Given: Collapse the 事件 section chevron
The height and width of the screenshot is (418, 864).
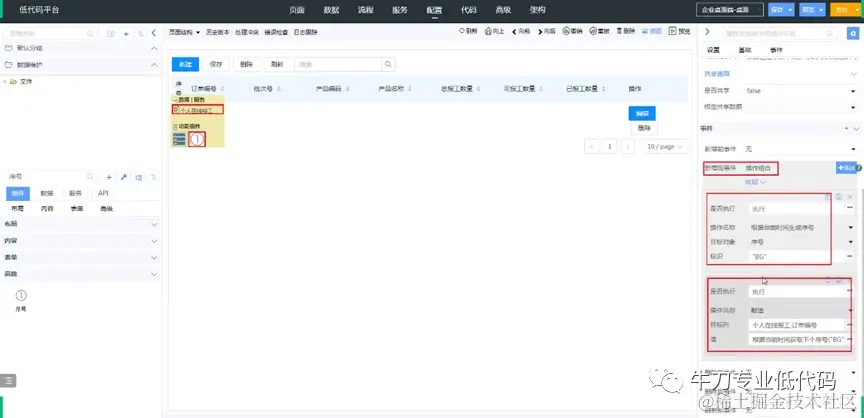Looking at the screenshot, I should tap(855, 128).
